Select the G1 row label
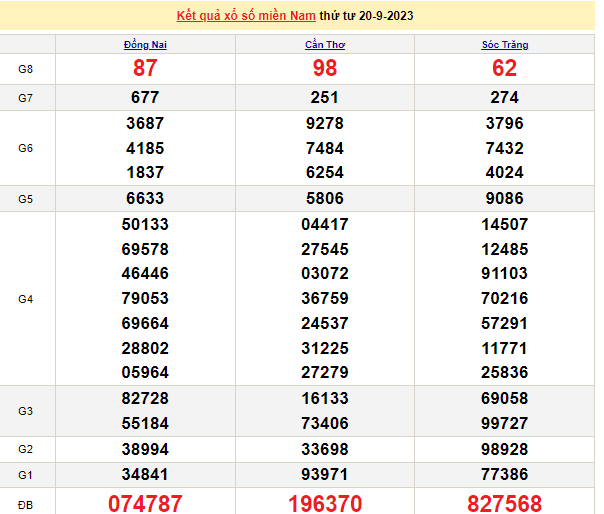 point(26,474)
